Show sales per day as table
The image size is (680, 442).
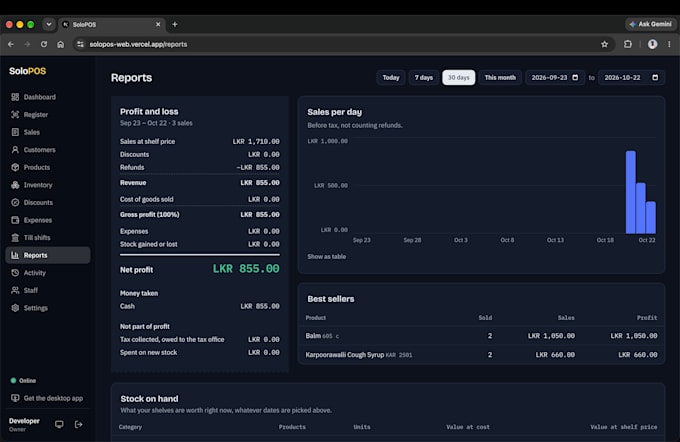(327, 256)
